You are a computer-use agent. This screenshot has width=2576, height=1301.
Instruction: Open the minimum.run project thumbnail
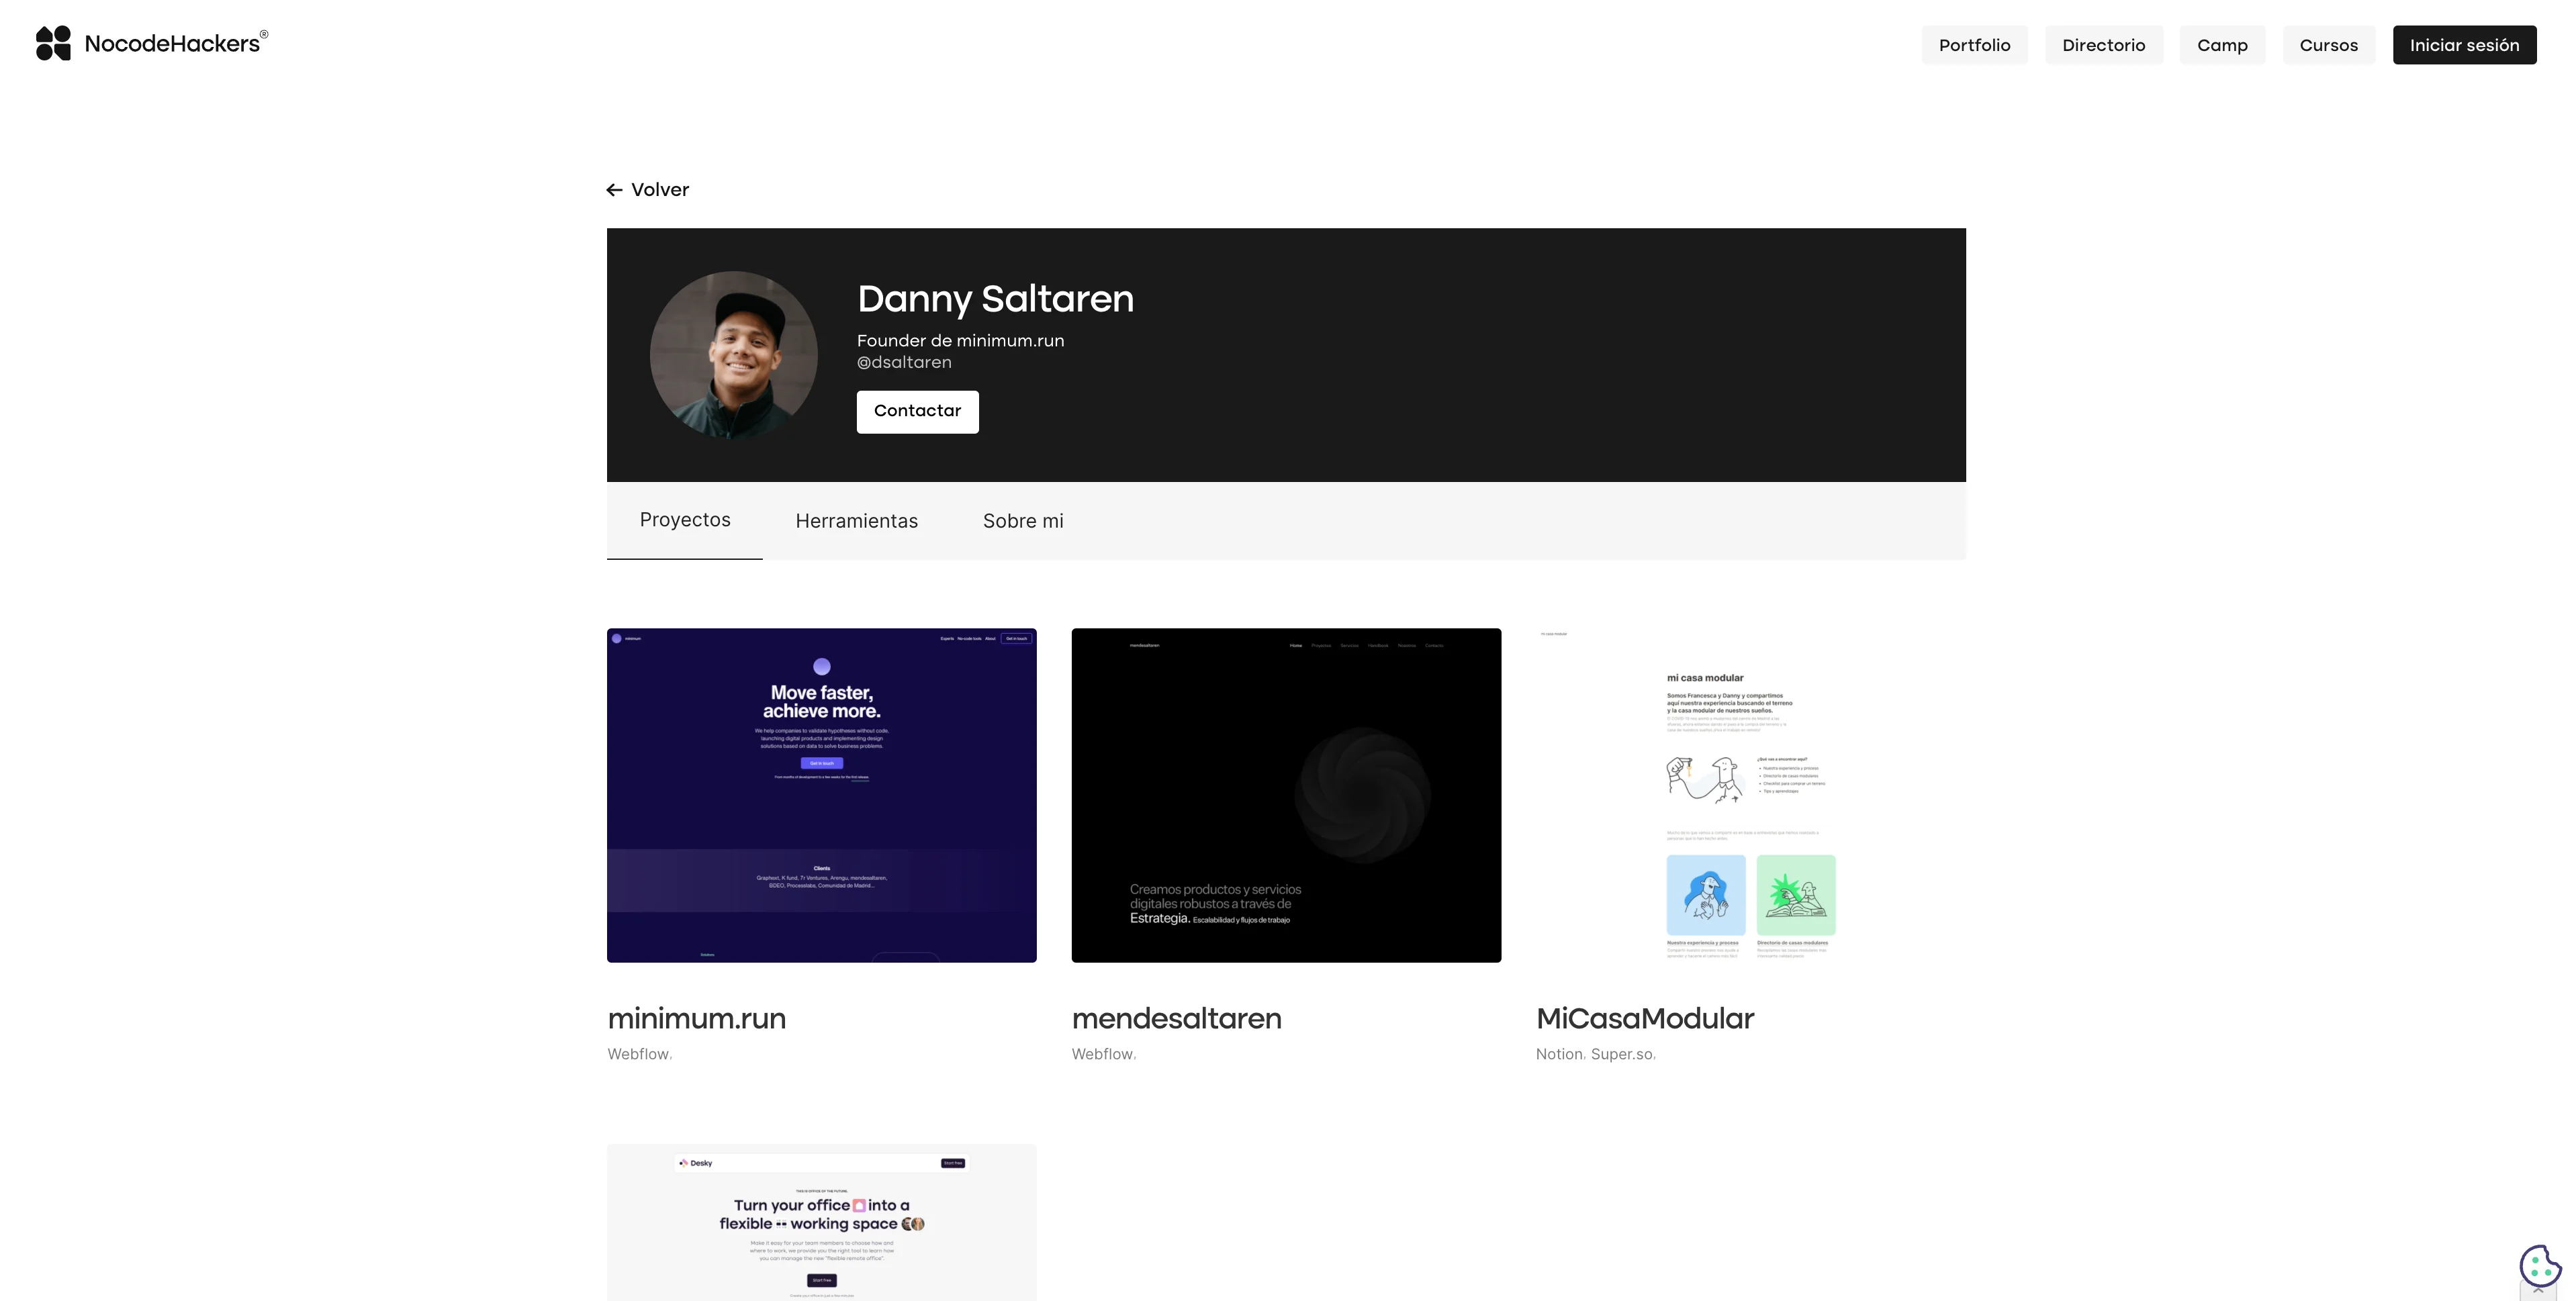coord(821,795)
